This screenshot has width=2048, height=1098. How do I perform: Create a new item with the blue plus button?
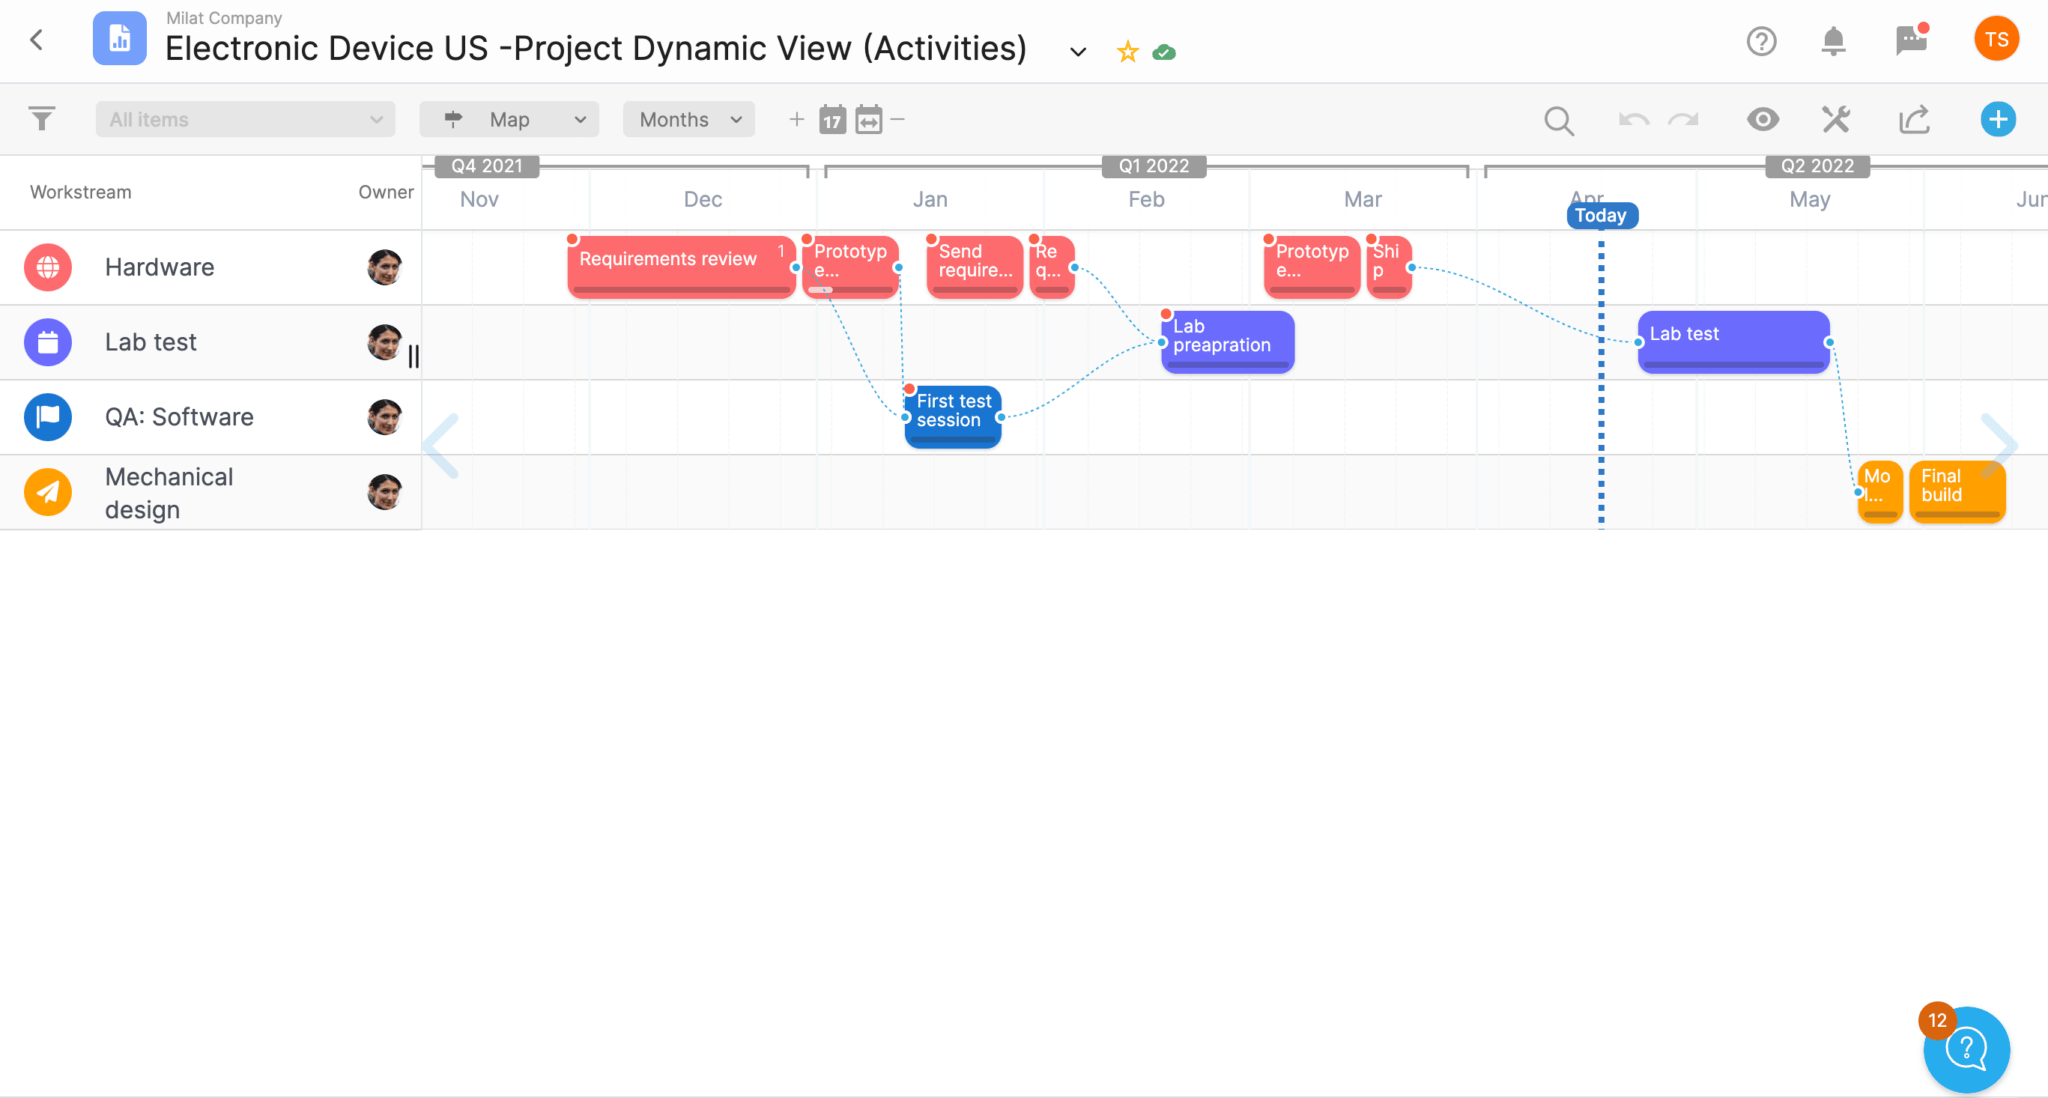(x=1997, y=119)
